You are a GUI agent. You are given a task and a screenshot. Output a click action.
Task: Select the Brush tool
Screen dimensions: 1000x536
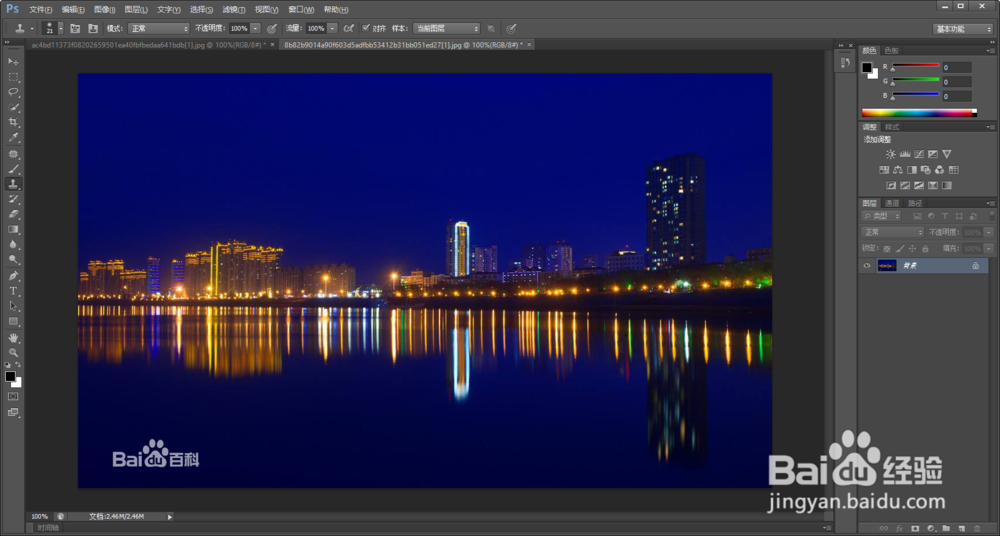pos(13,169)
